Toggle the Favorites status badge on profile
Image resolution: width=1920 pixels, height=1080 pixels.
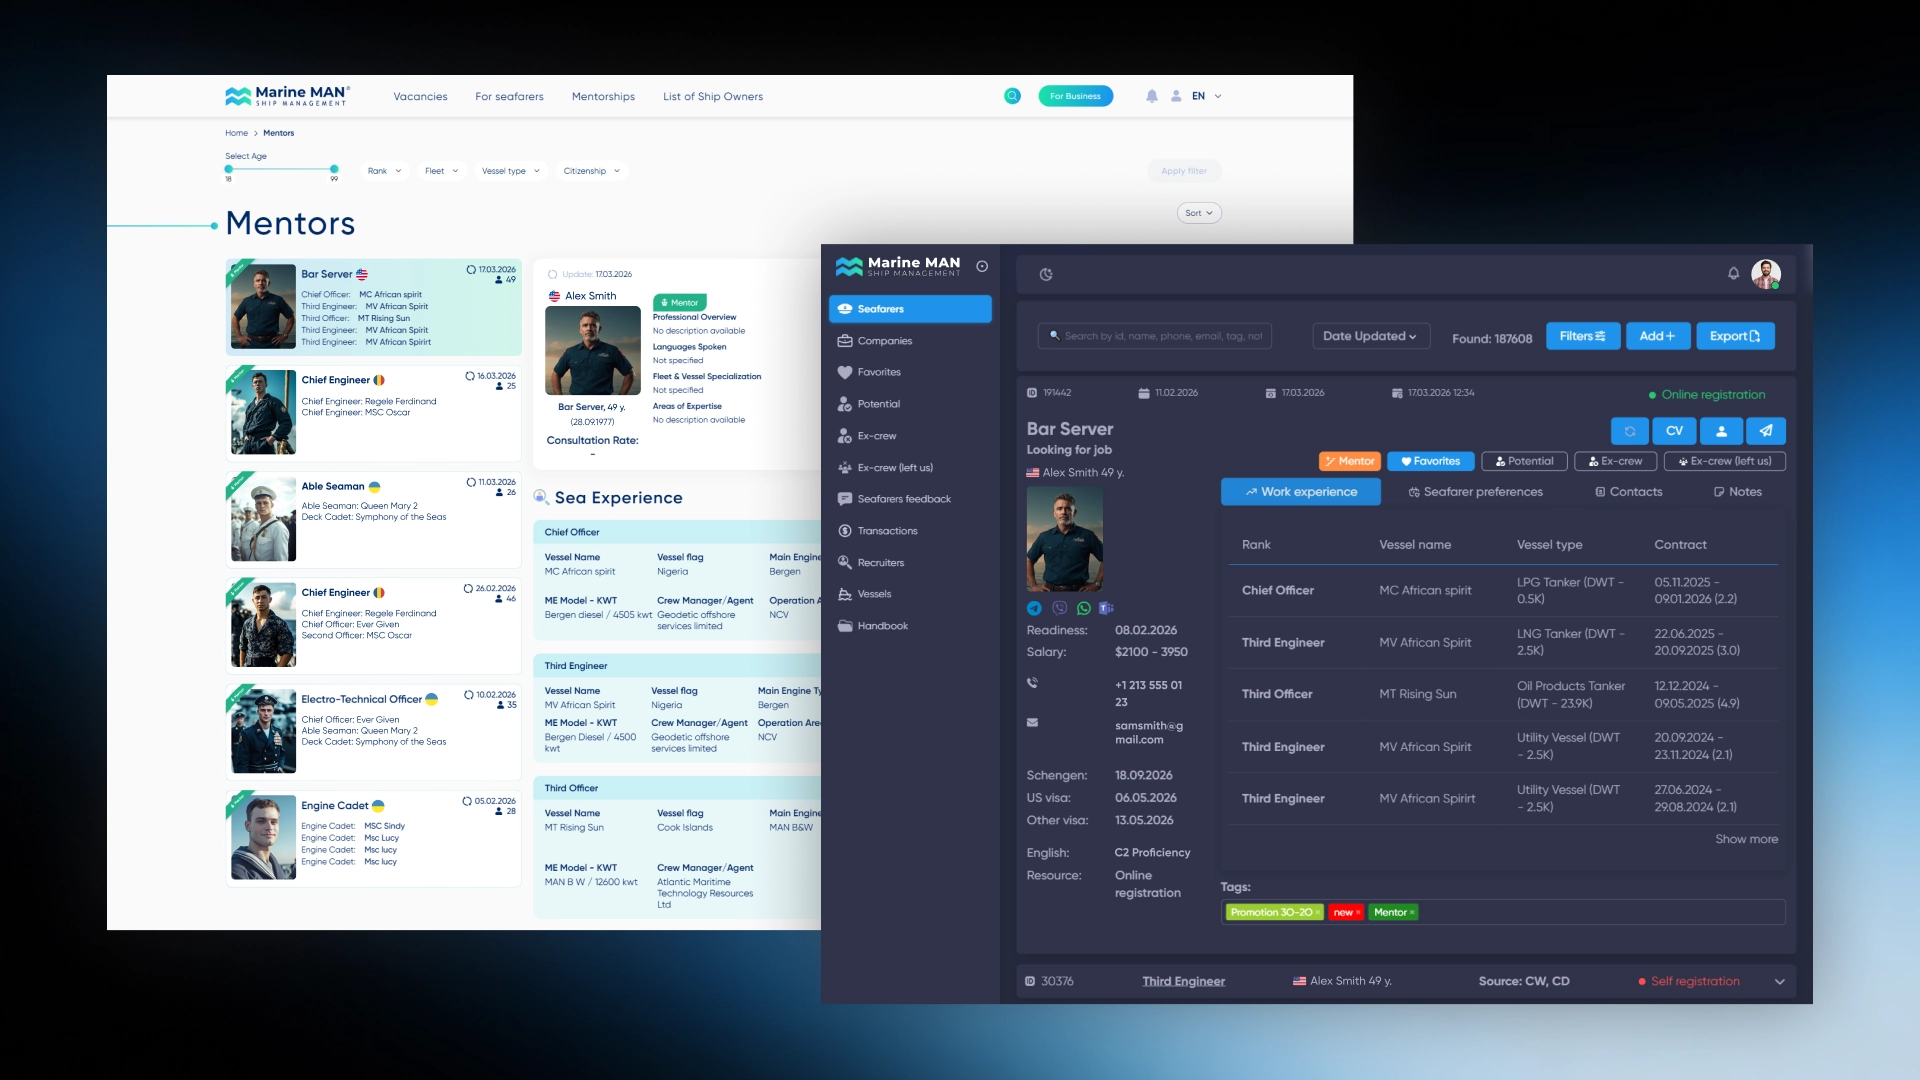point(1430,461)
